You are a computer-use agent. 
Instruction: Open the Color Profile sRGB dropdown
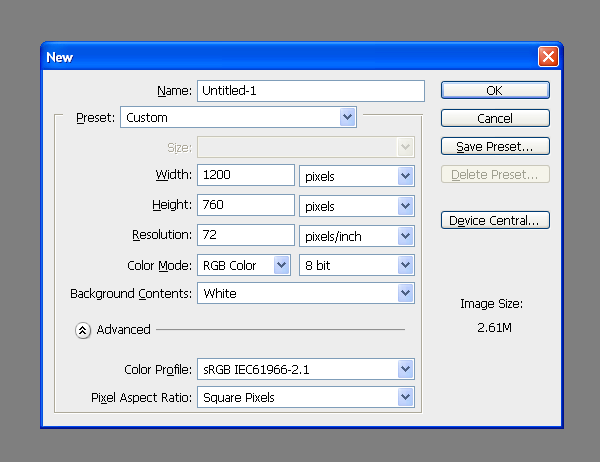306,369
